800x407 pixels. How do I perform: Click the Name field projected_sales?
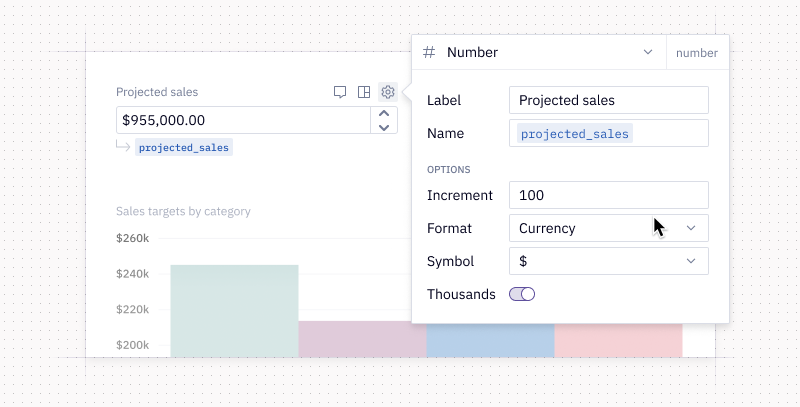coord(609,133)
